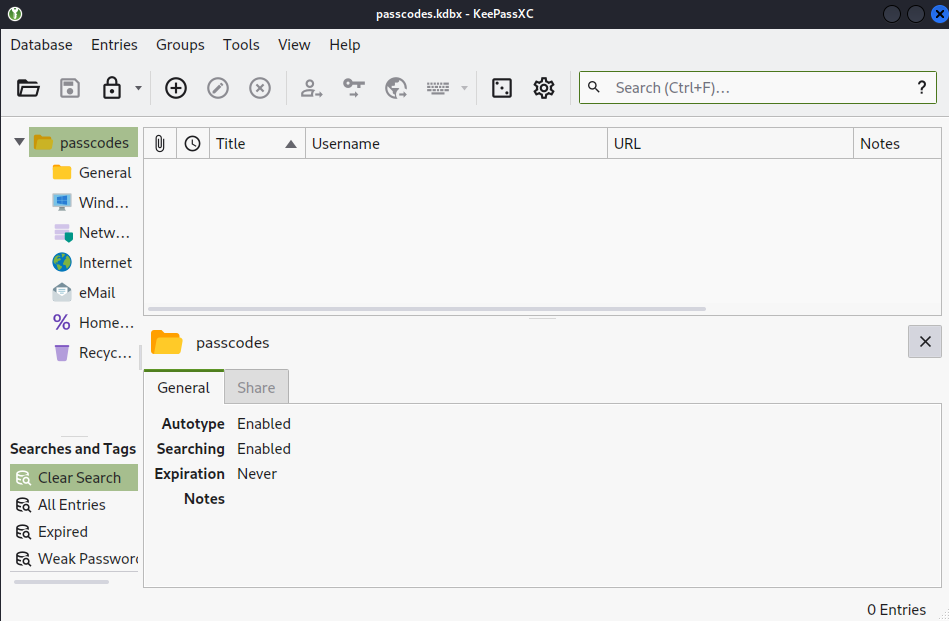Open the Help menu

[x=345, y=45]
